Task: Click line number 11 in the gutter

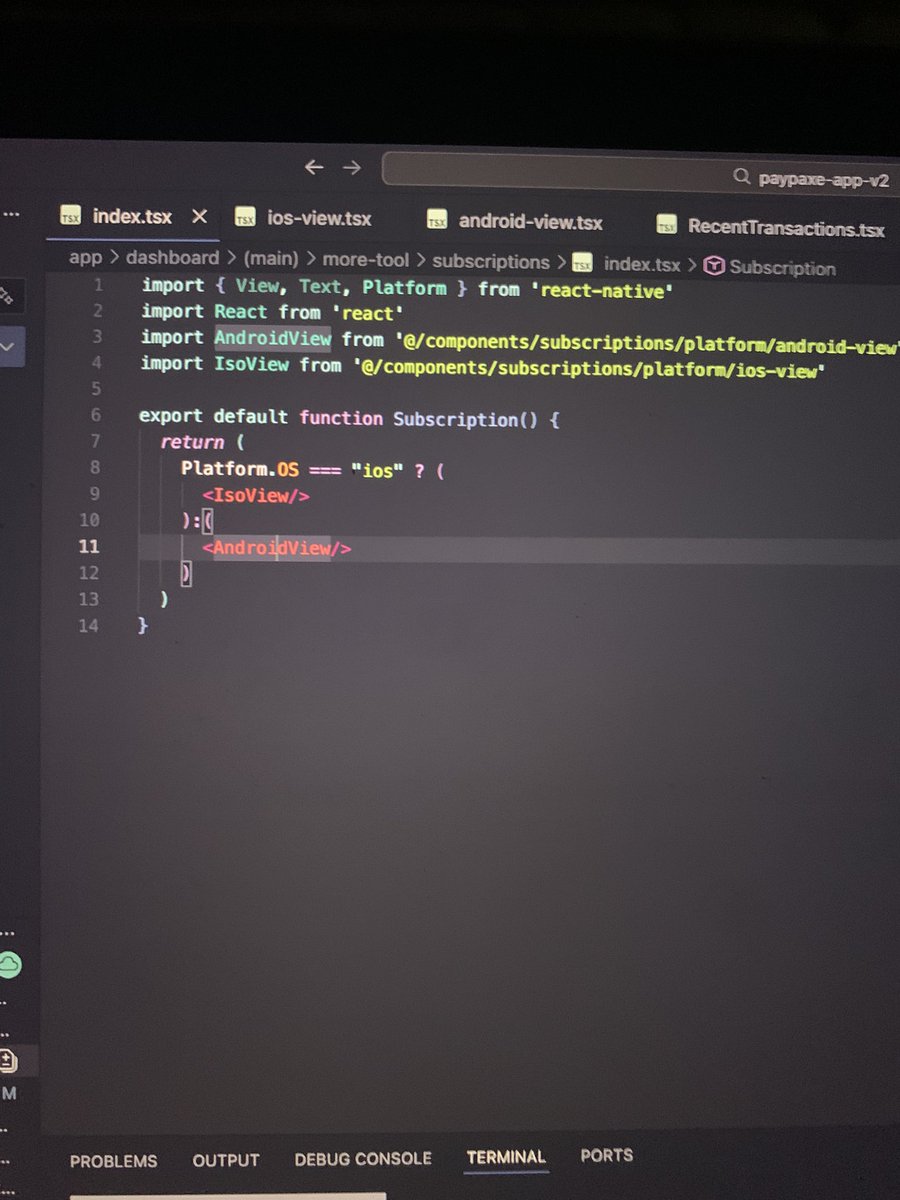Action: pos(88,546)
